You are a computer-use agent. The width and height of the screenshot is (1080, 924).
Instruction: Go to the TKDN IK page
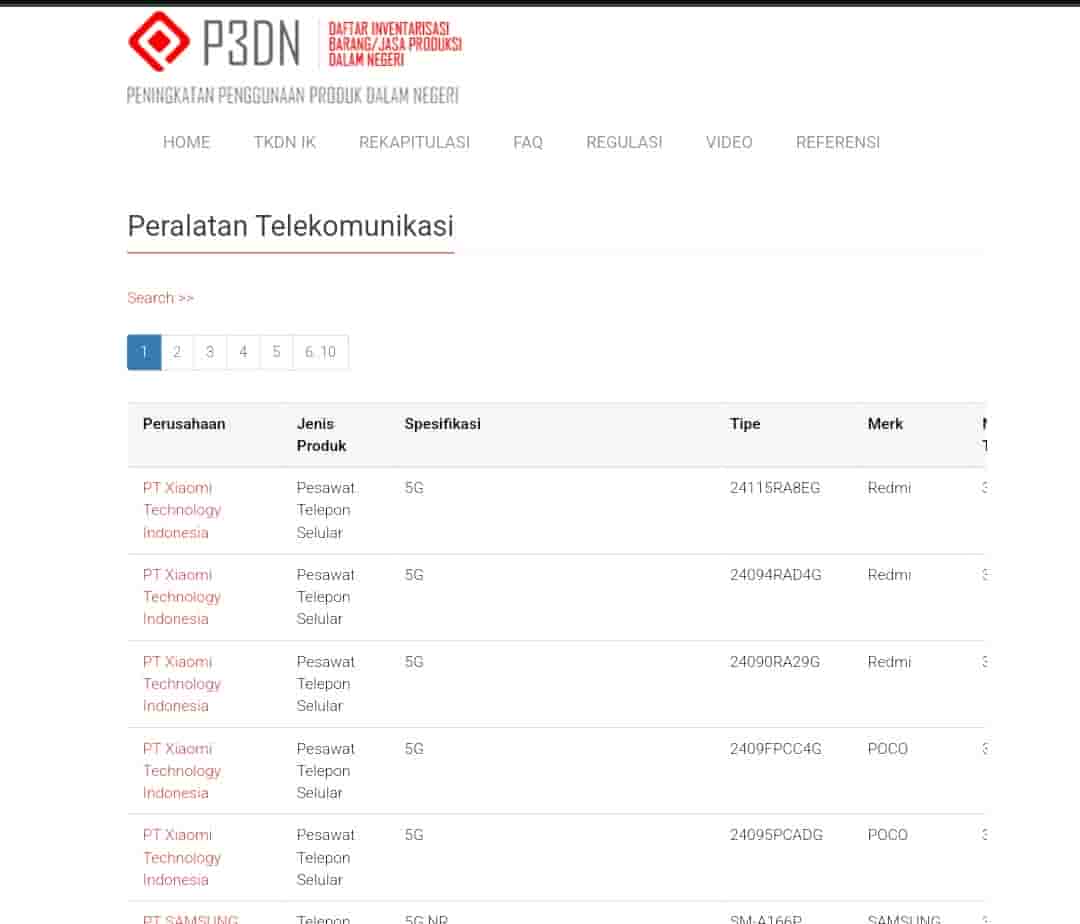(284, 142)
